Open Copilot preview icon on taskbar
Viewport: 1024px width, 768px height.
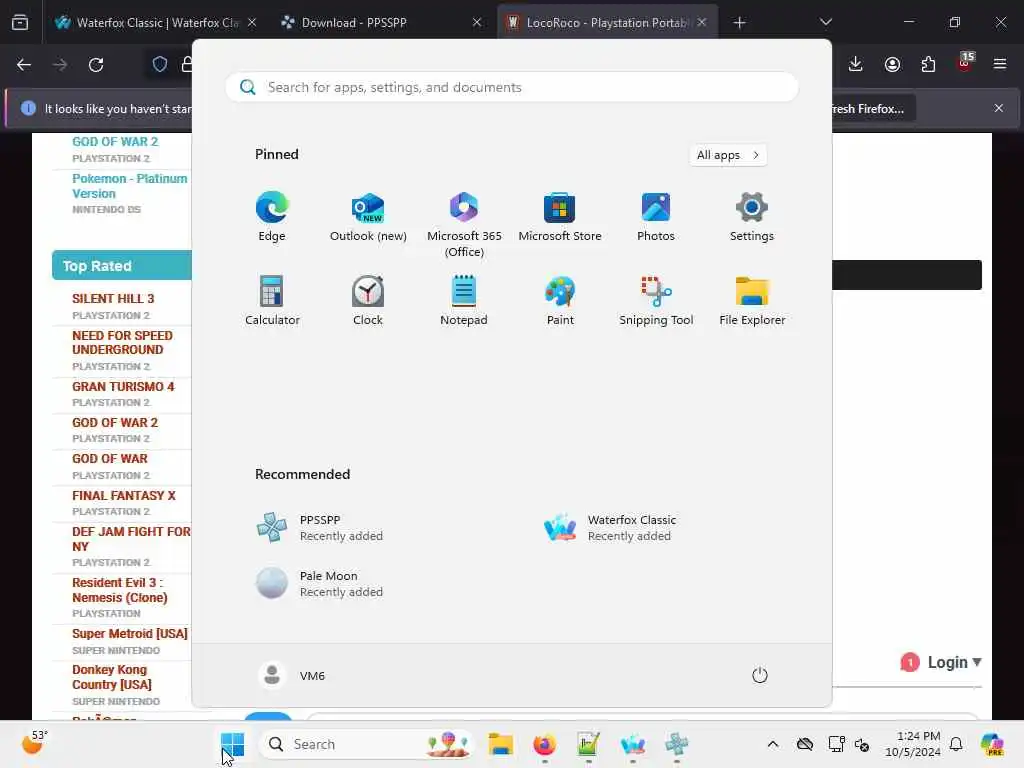click(x=992, y=744)
